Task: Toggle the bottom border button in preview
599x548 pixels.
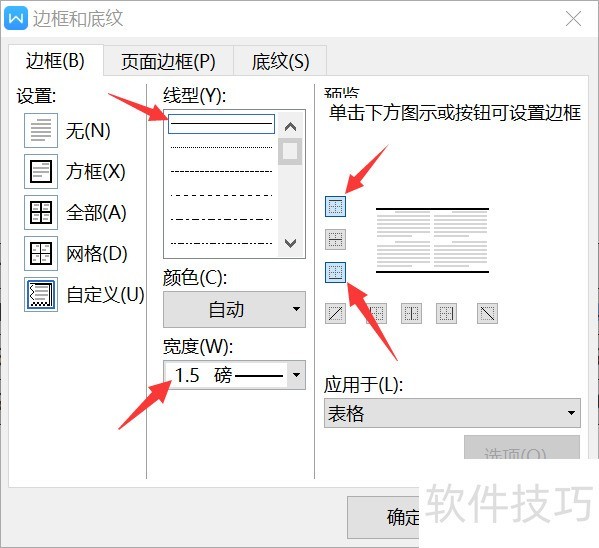Action: pyautogui.click(x=335, y=272)
